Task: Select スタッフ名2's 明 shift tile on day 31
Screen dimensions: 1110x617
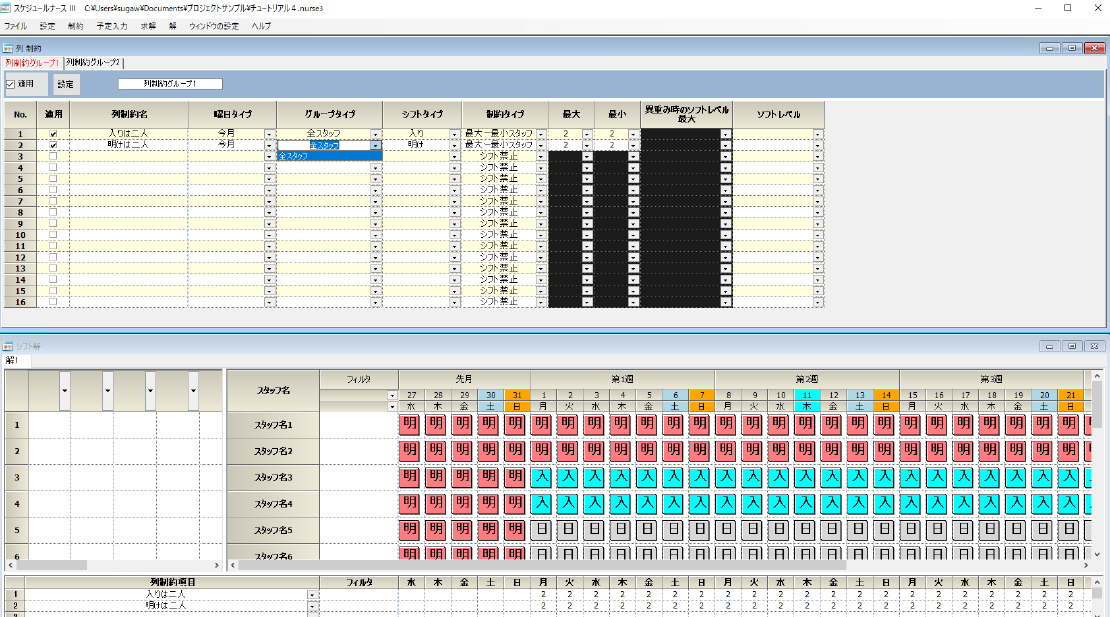Action: 515,451
